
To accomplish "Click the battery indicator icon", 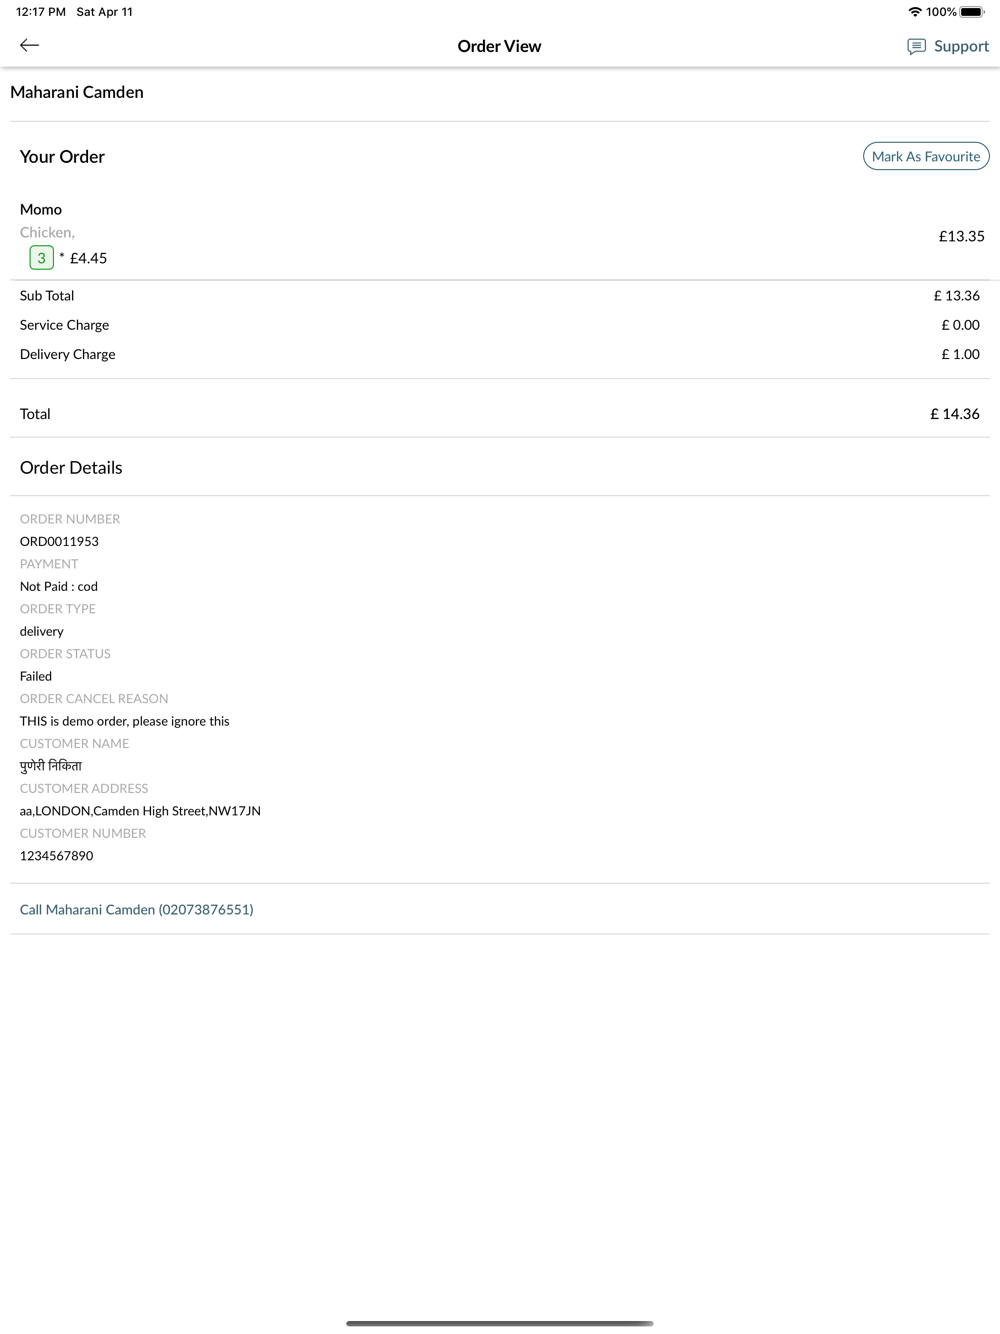I will point(972,12).
